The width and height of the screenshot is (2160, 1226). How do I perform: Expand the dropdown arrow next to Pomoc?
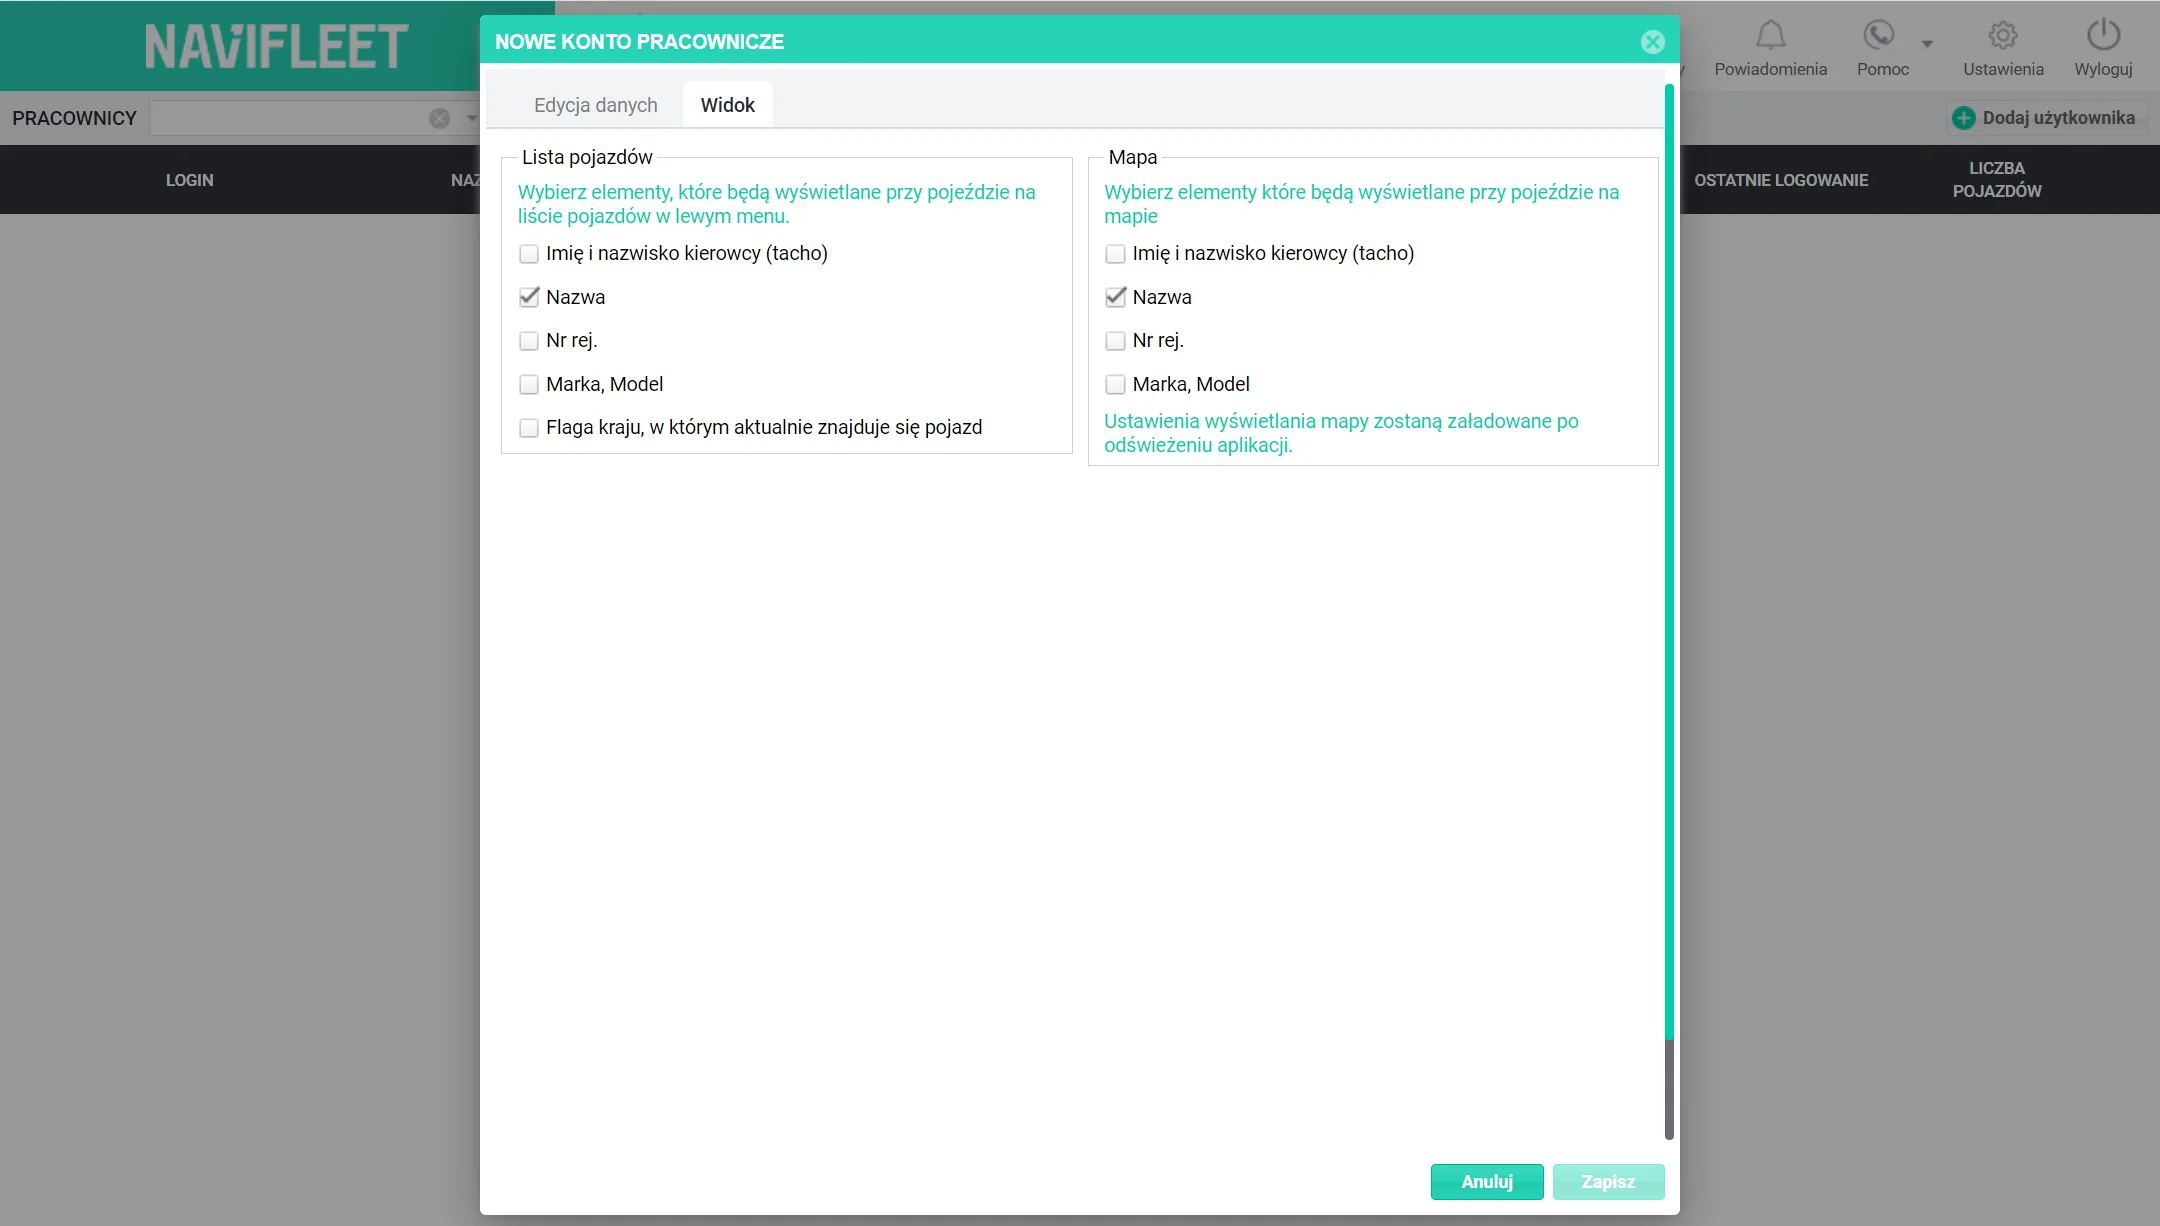[x=1927, y=44]
